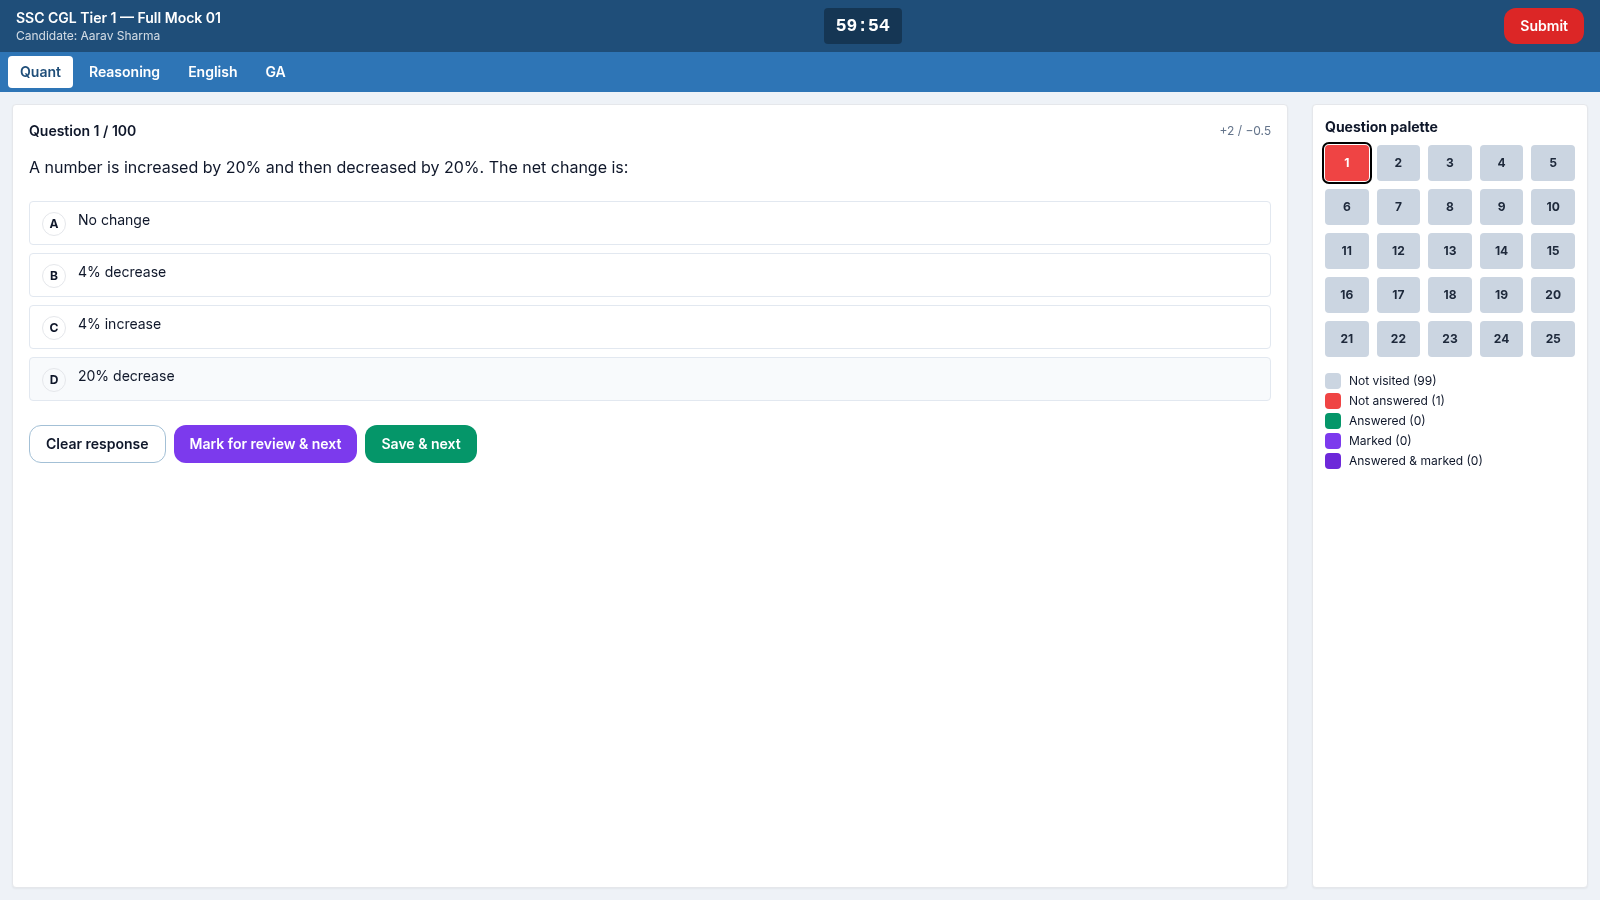Screen dimensions: 1600x900
Task: Select question 17 in the palette
Action: (x=1398, y=295)
